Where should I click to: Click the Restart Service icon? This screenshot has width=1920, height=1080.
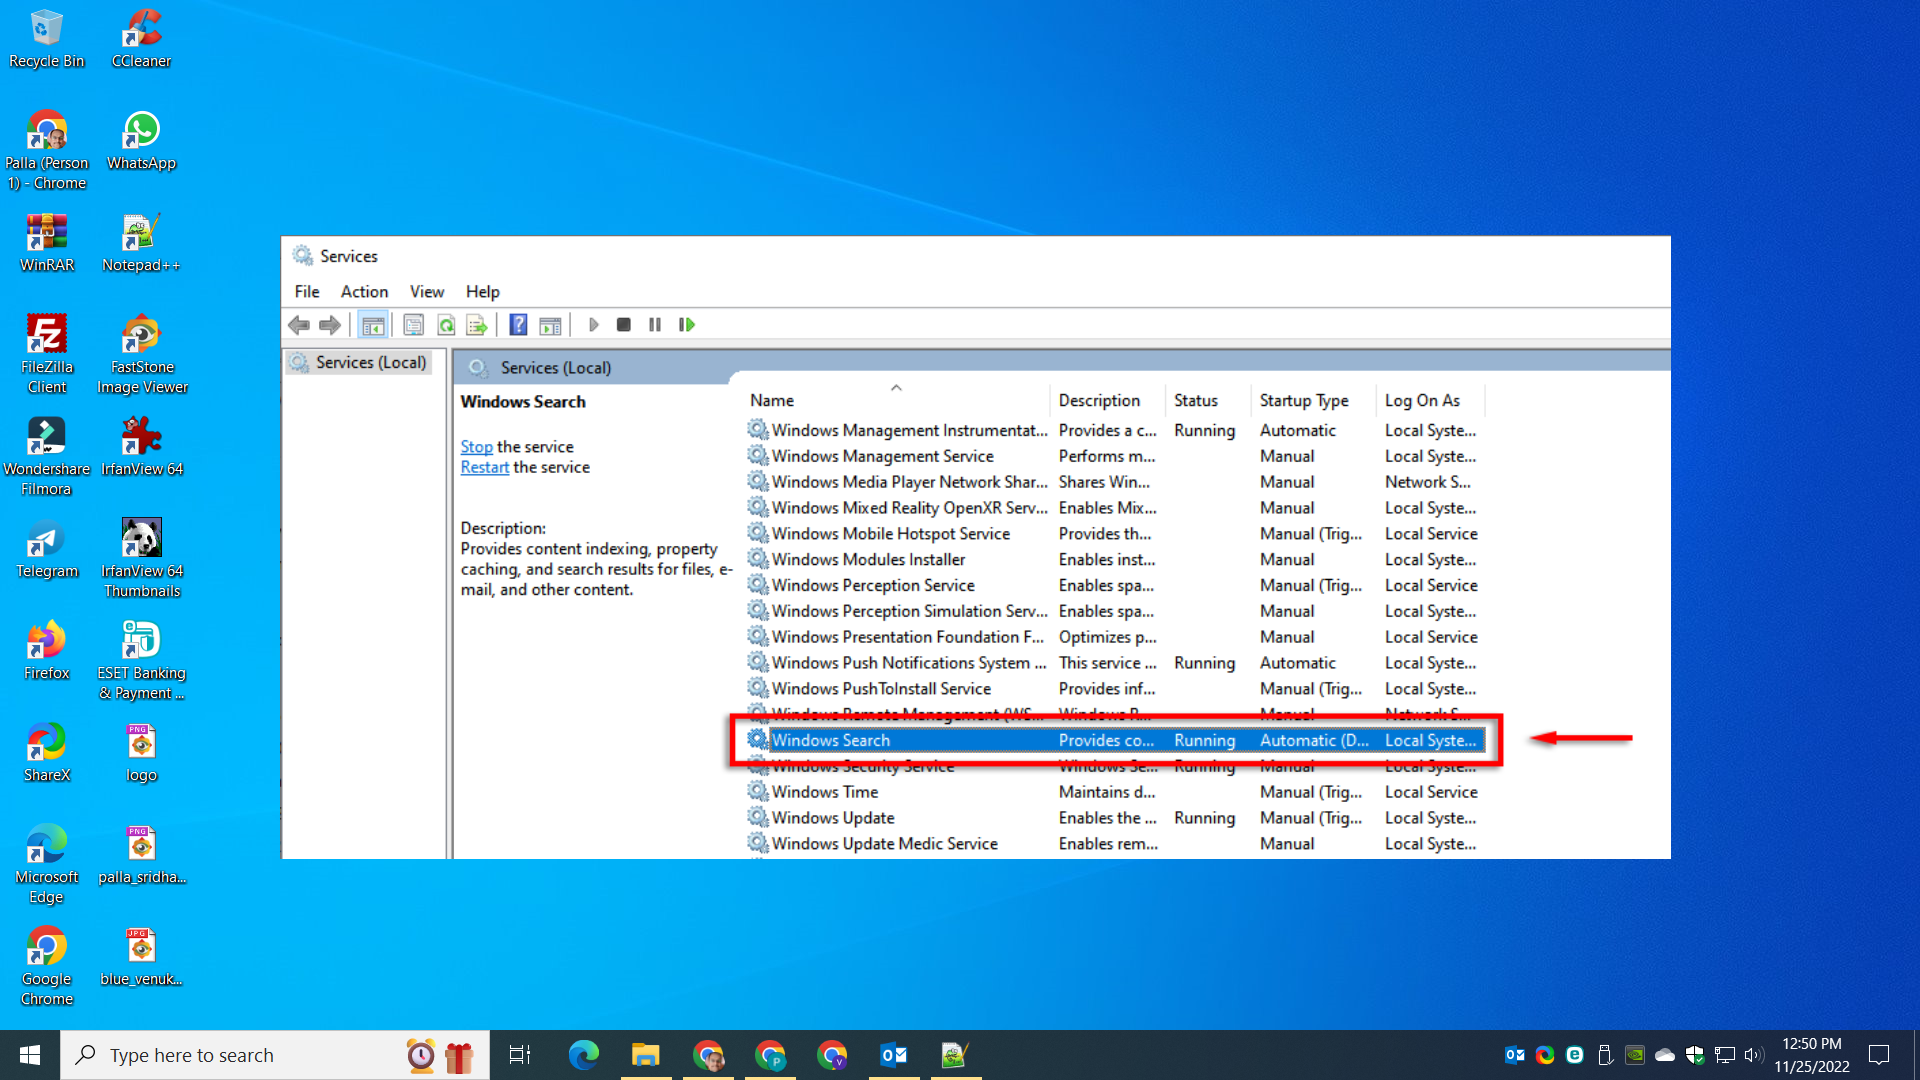point(687,325)
